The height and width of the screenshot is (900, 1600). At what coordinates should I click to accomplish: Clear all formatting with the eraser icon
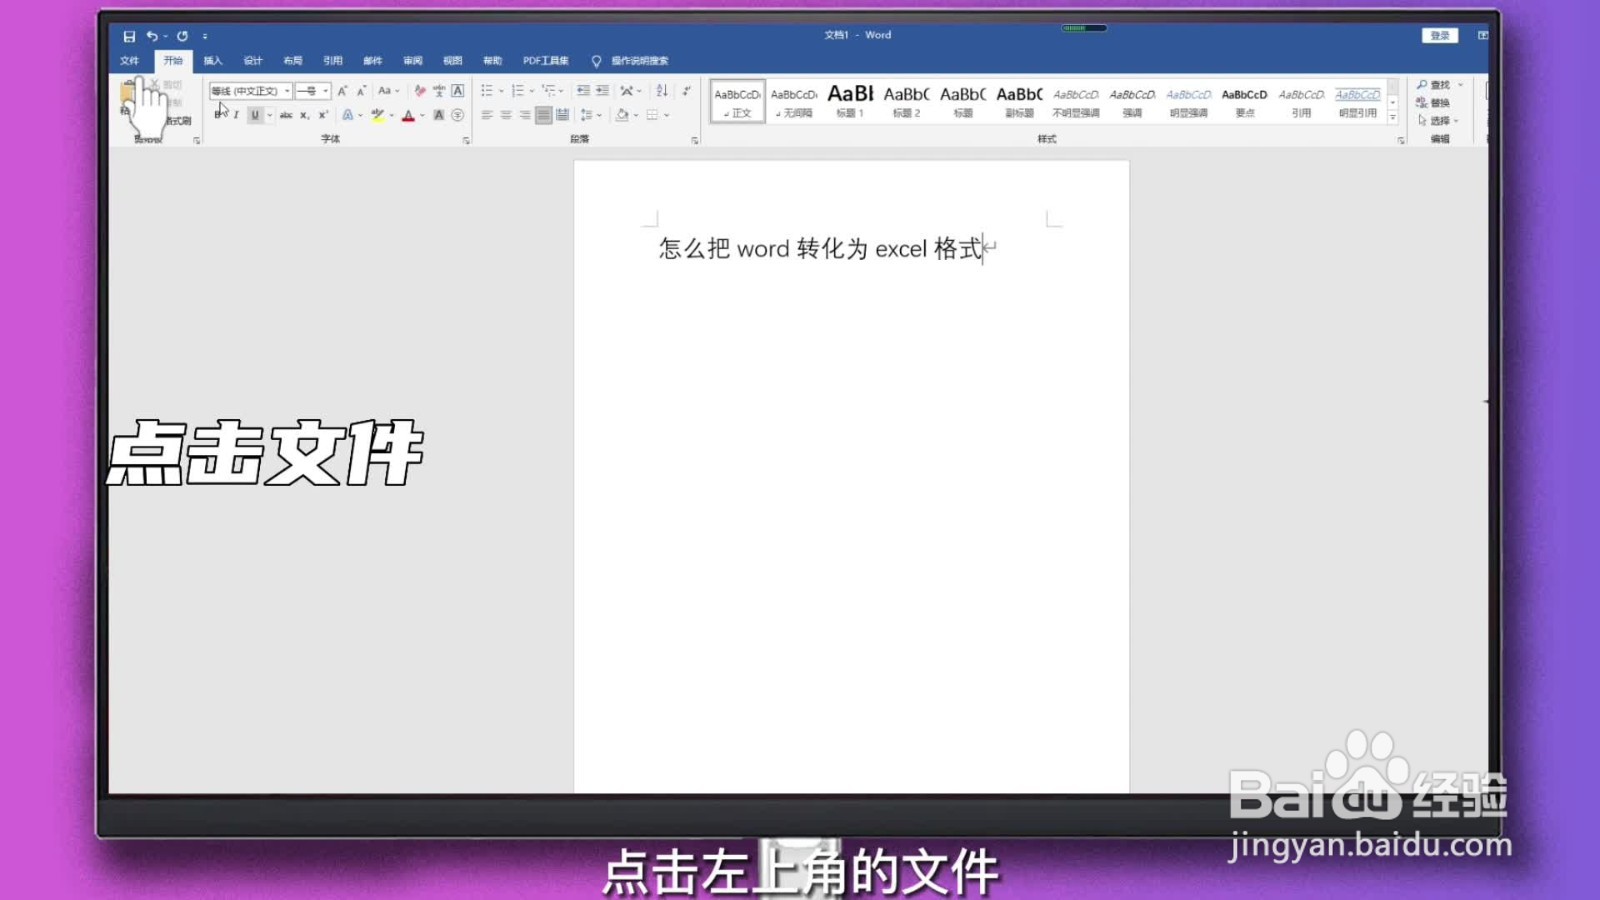pyautogui.click(x=420, y=91)
